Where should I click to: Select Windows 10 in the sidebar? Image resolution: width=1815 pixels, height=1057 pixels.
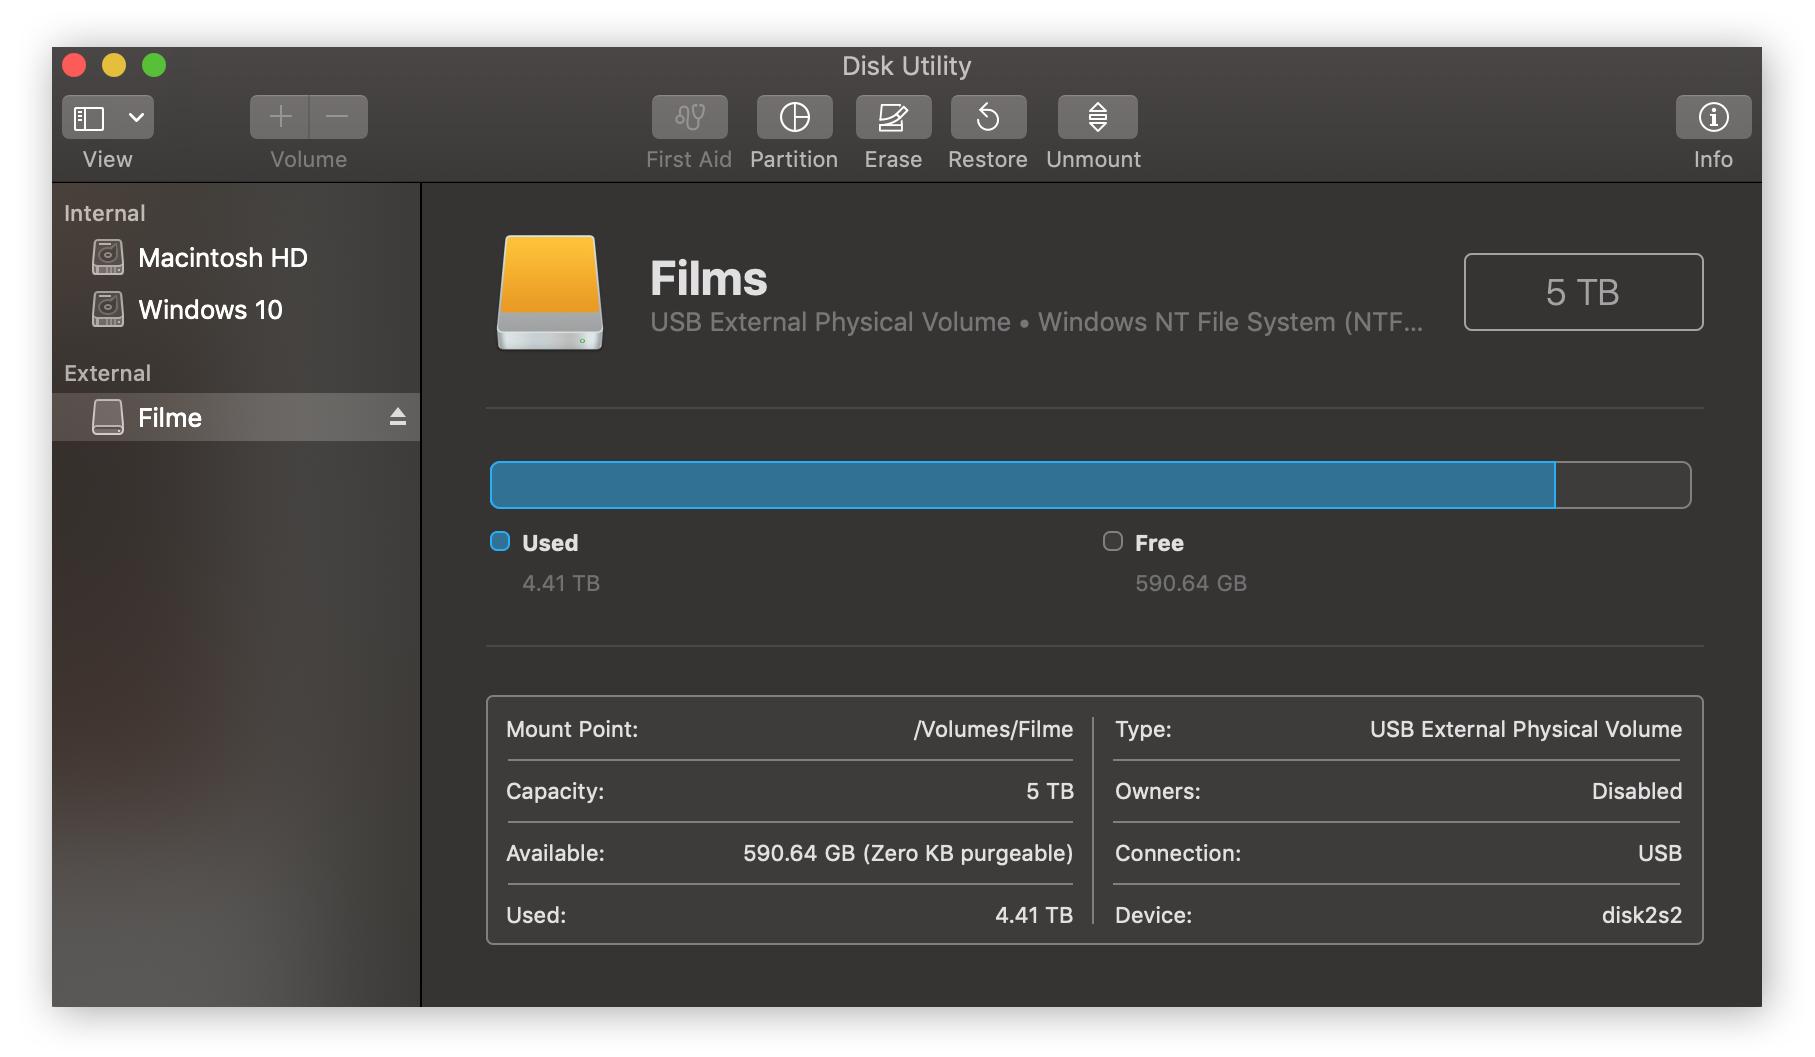coord(211,309)
